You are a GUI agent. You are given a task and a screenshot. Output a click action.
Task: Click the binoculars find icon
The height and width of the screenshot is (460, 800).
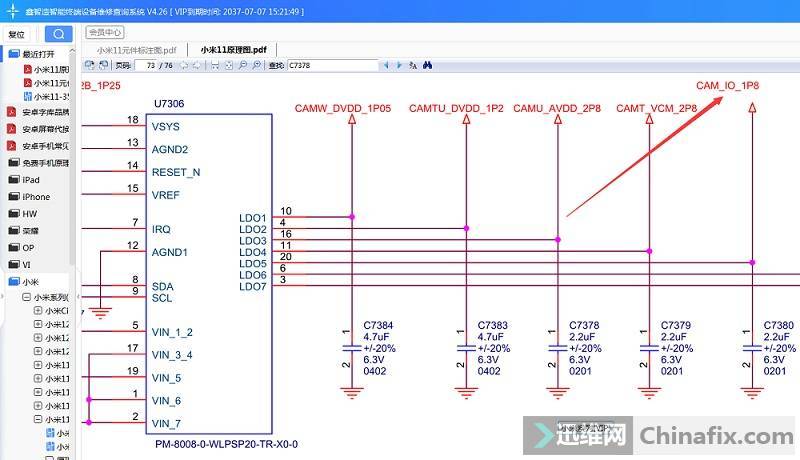click(x=427, y=65)
